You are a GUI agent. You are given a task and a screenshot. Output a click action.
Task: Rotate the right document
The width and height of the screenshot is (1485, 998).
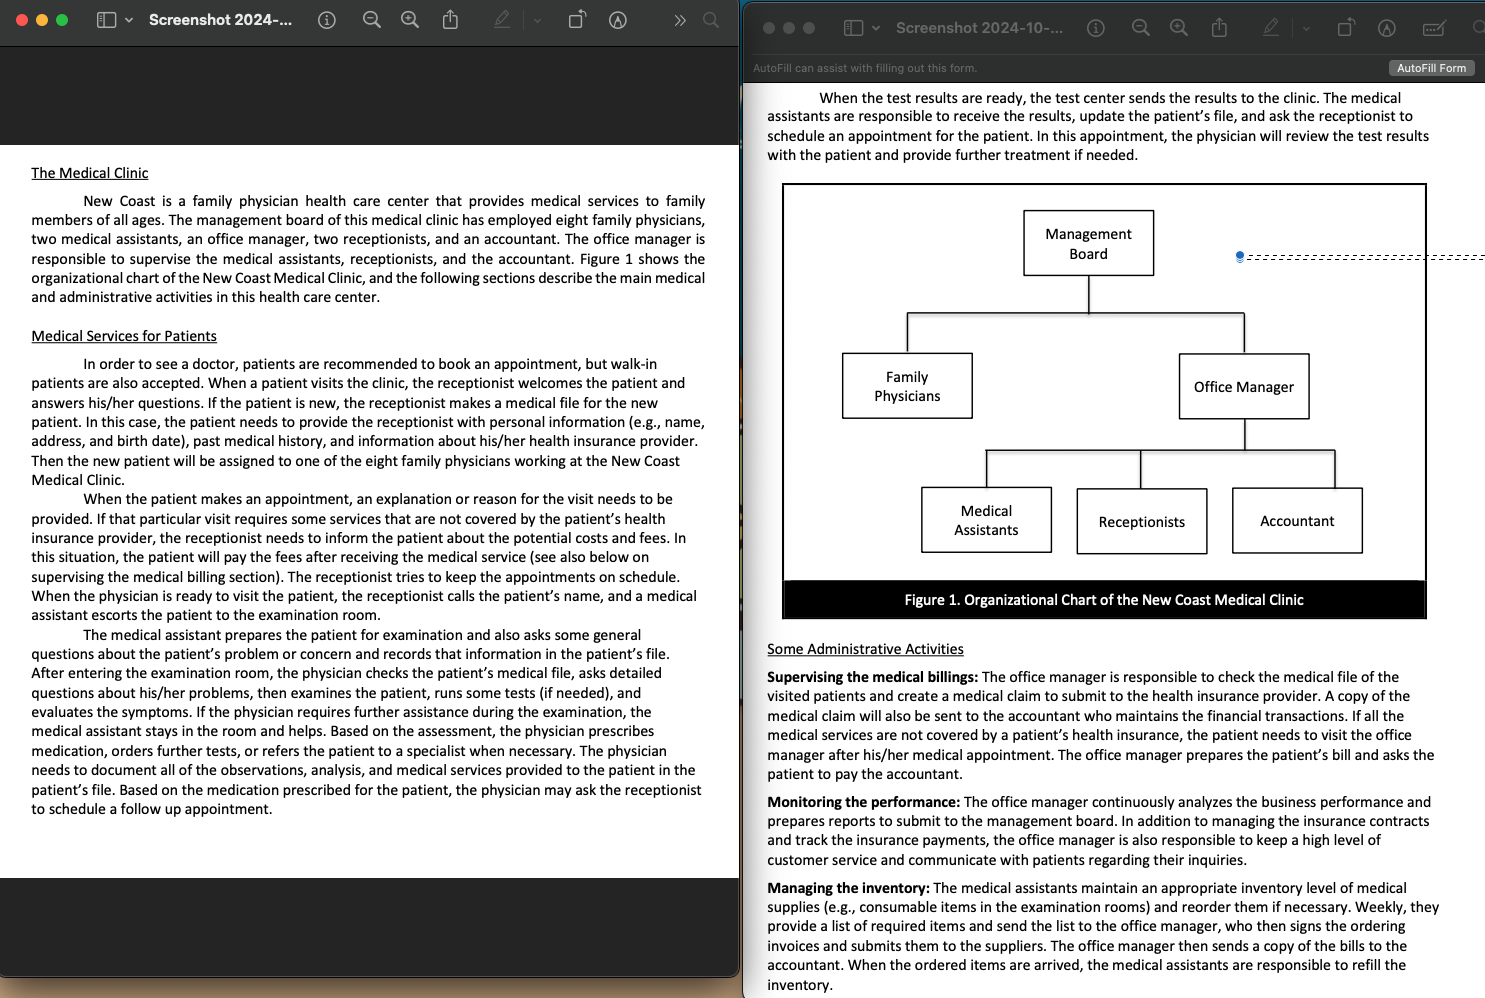click(1346, 28)
